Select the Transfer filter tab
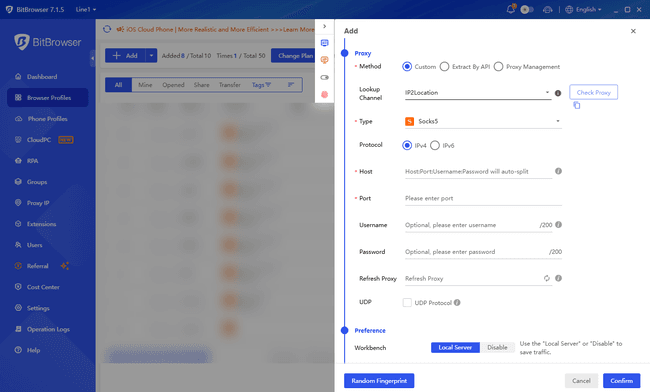Image resolution: width=650 pixels, height=392 pixels. click(x=230, y=85)
